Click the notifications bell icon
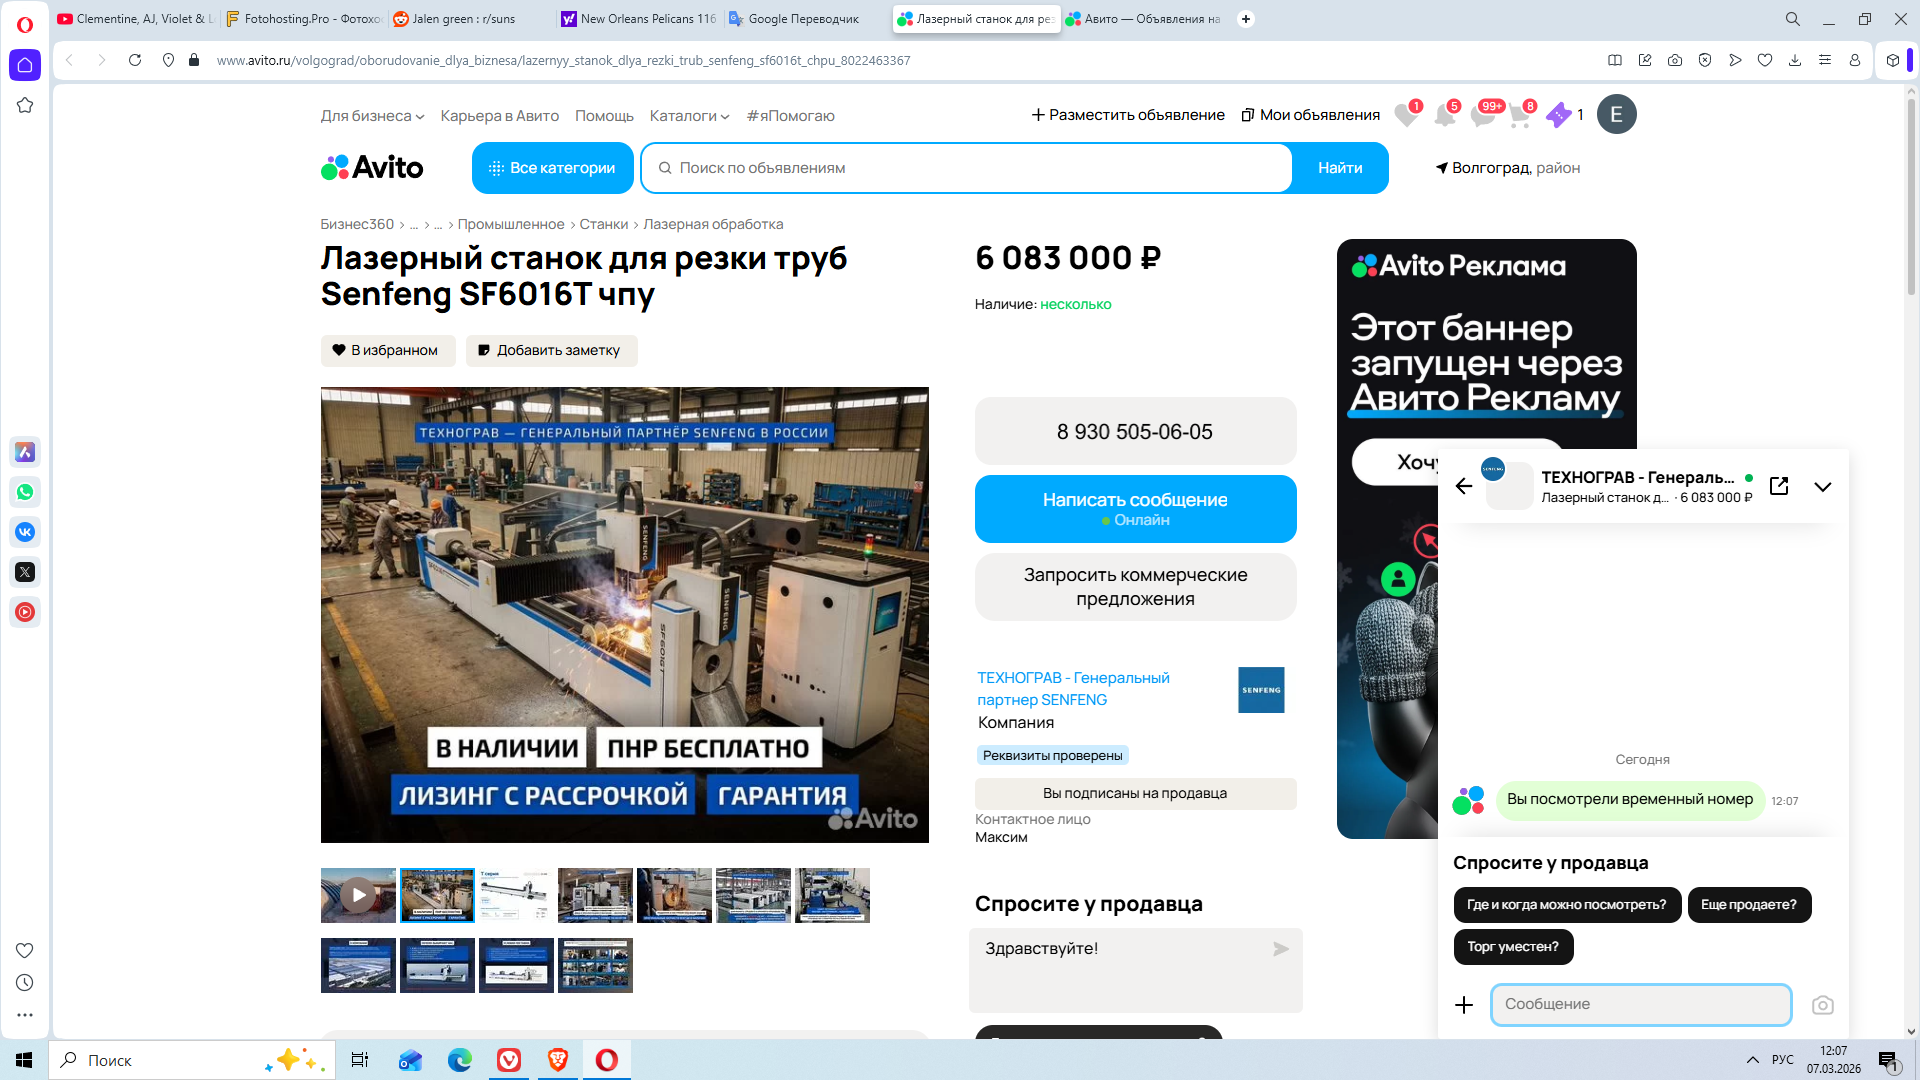The width and height of the screenshot is (1920, 1080). coord(1445,115)
